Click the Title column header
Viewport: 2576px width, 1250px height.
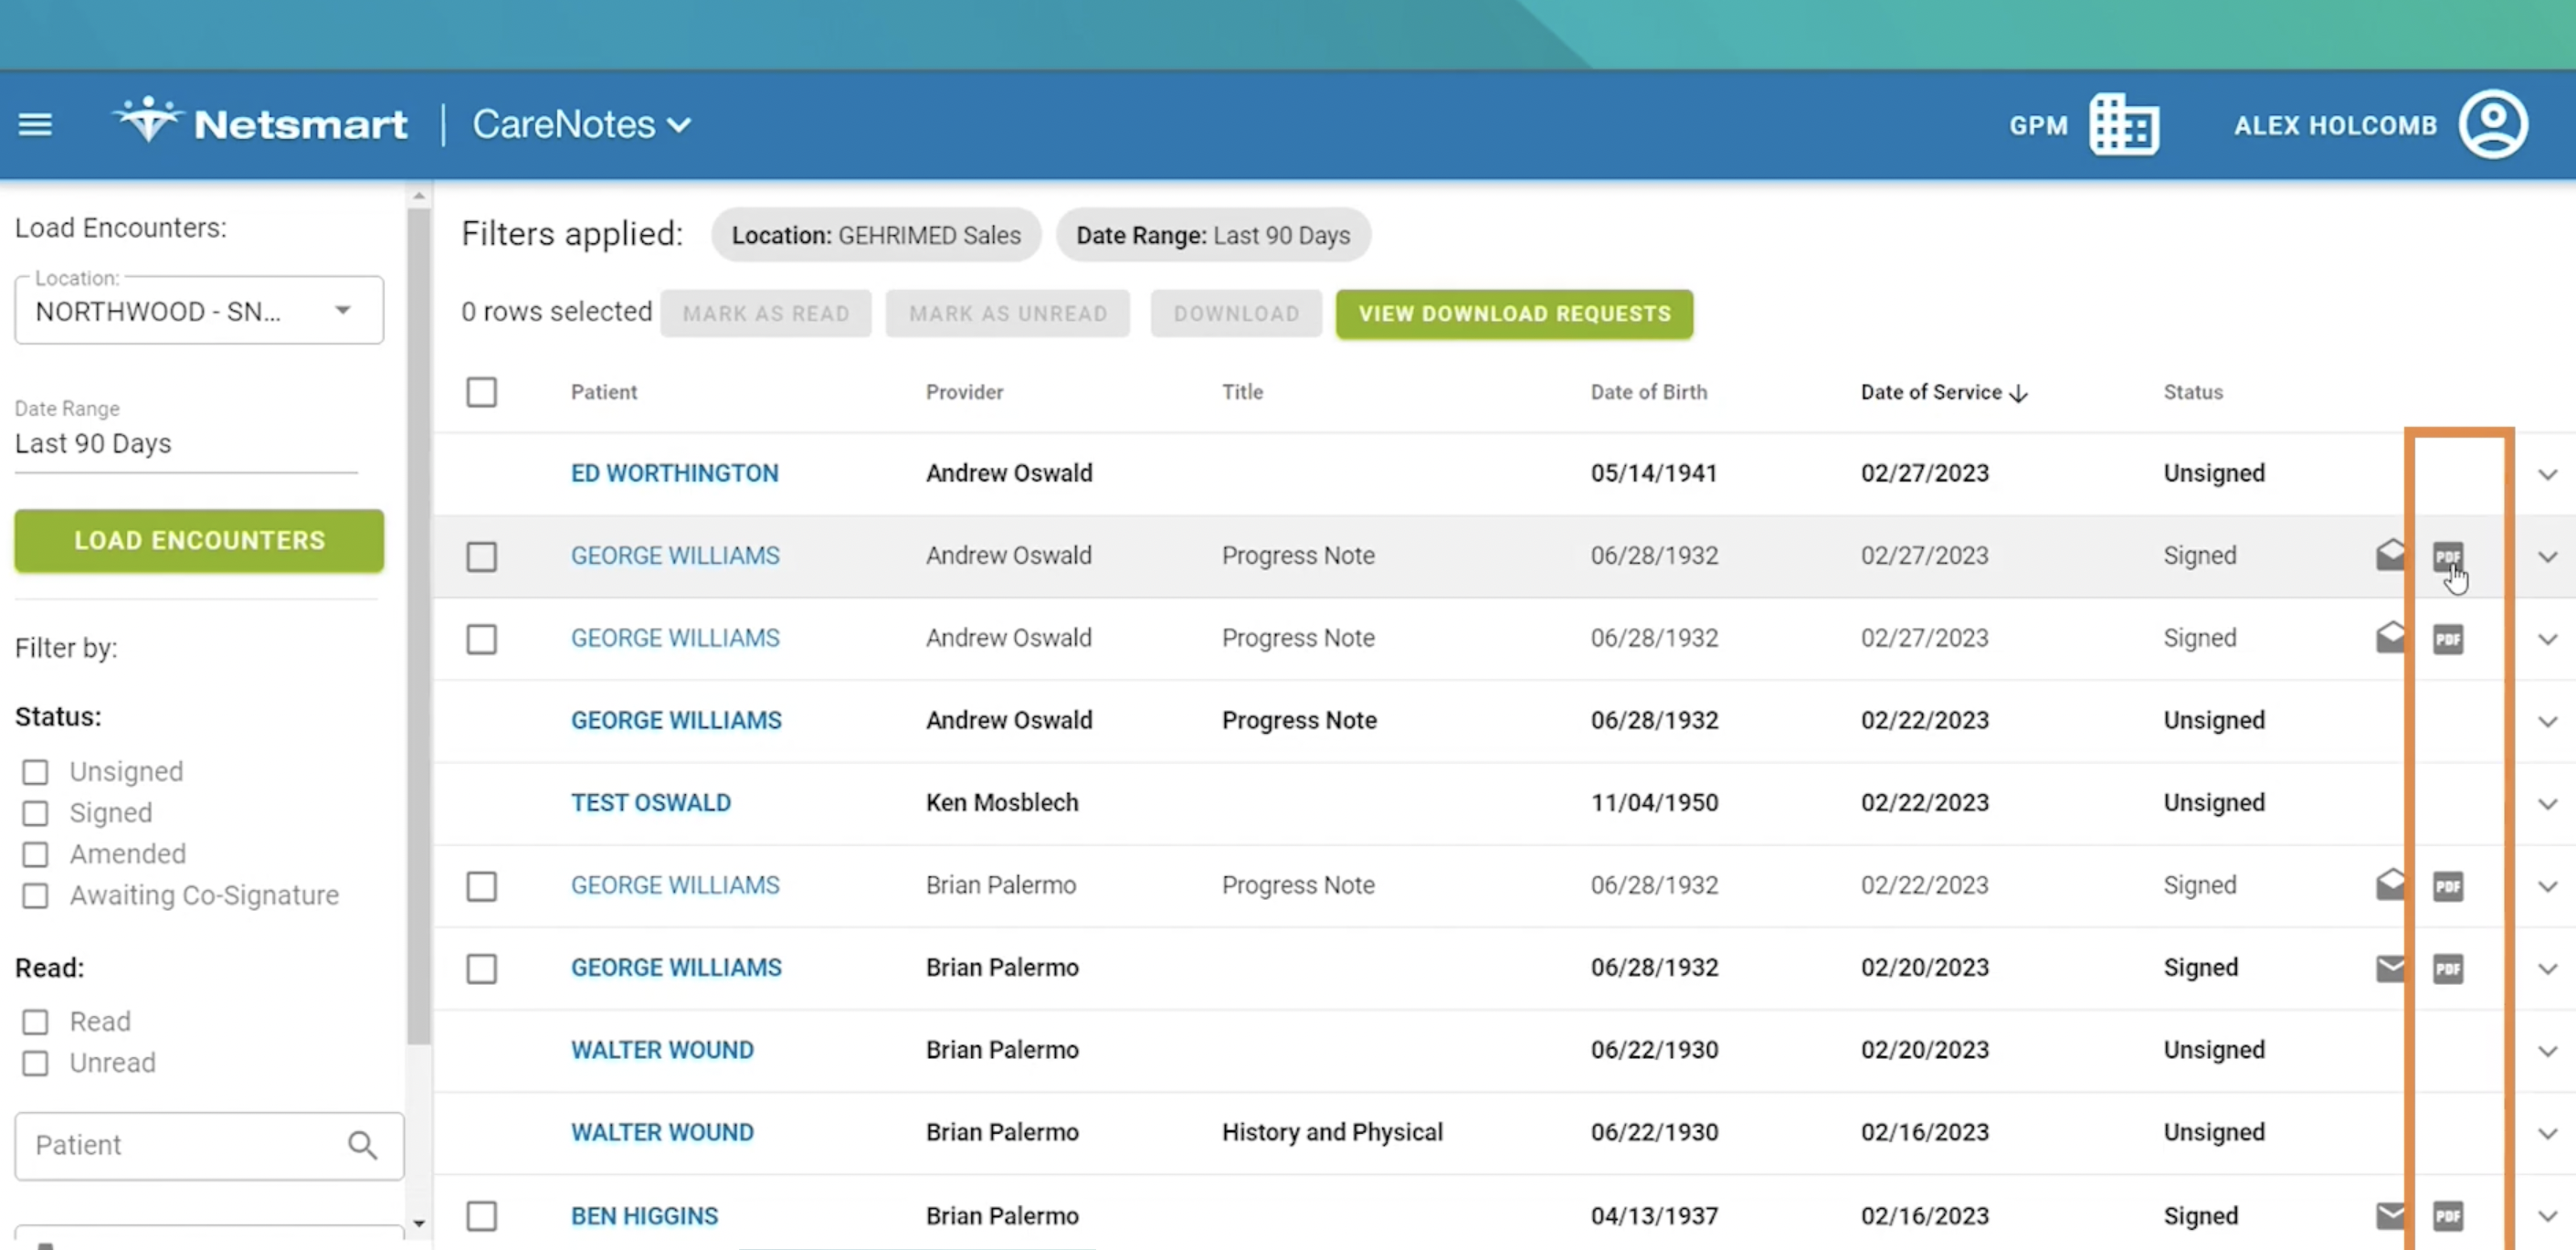pyautogui.click(x=1242, y=392)
